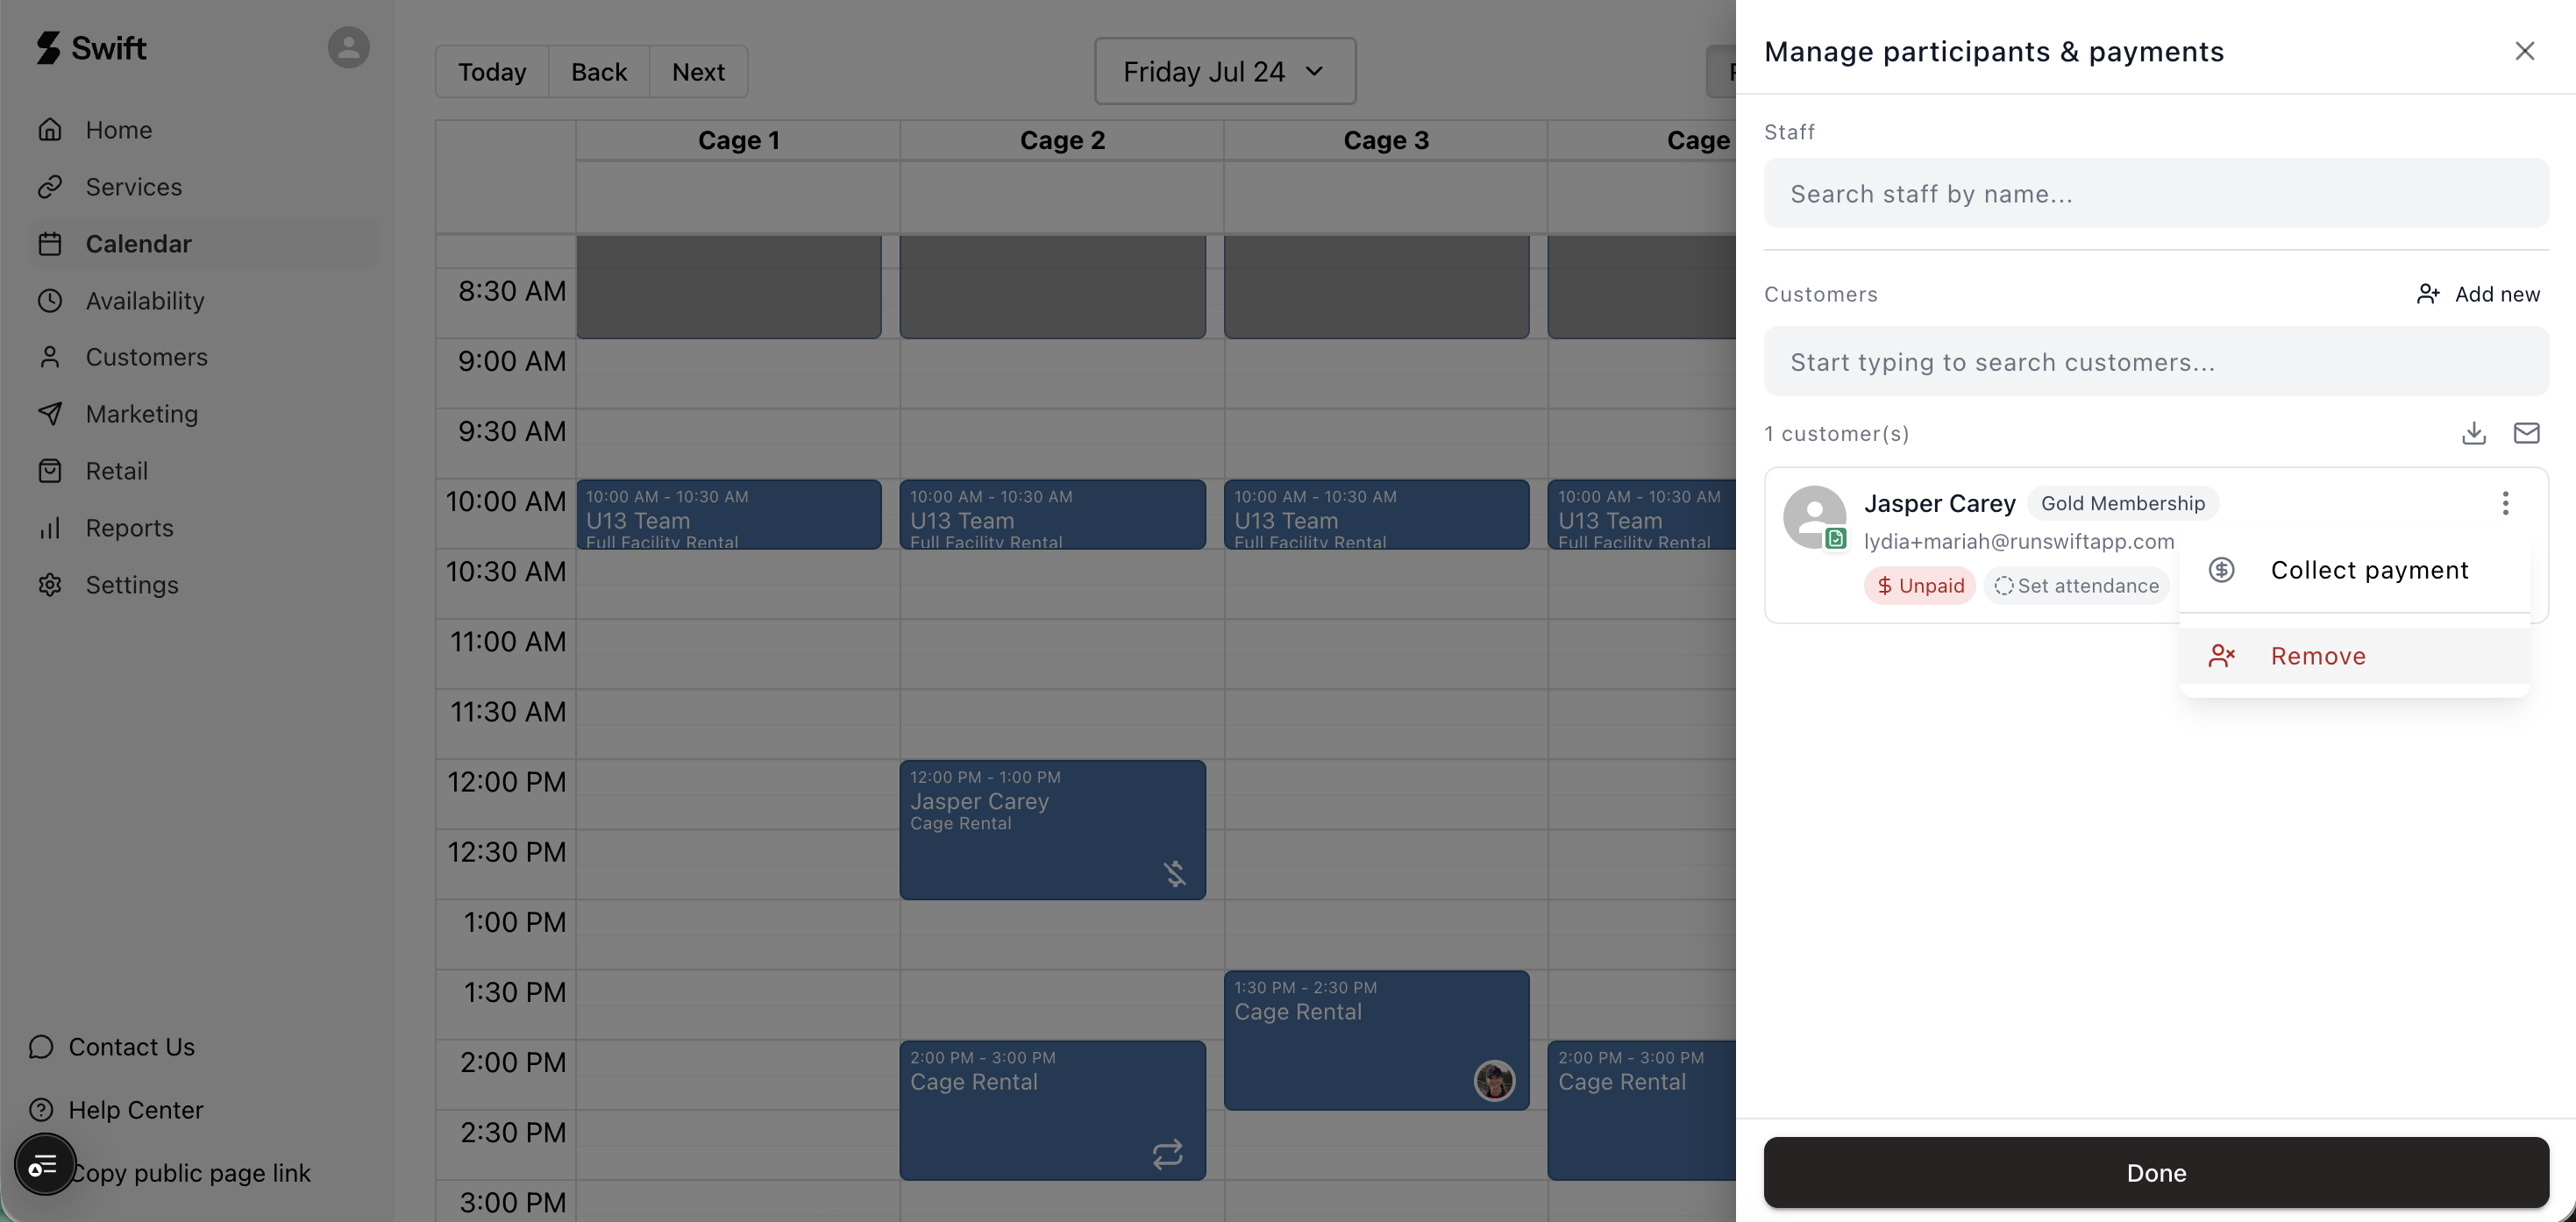
Task: Close the Manage participants panel
Action: (x=2524, y=51)
